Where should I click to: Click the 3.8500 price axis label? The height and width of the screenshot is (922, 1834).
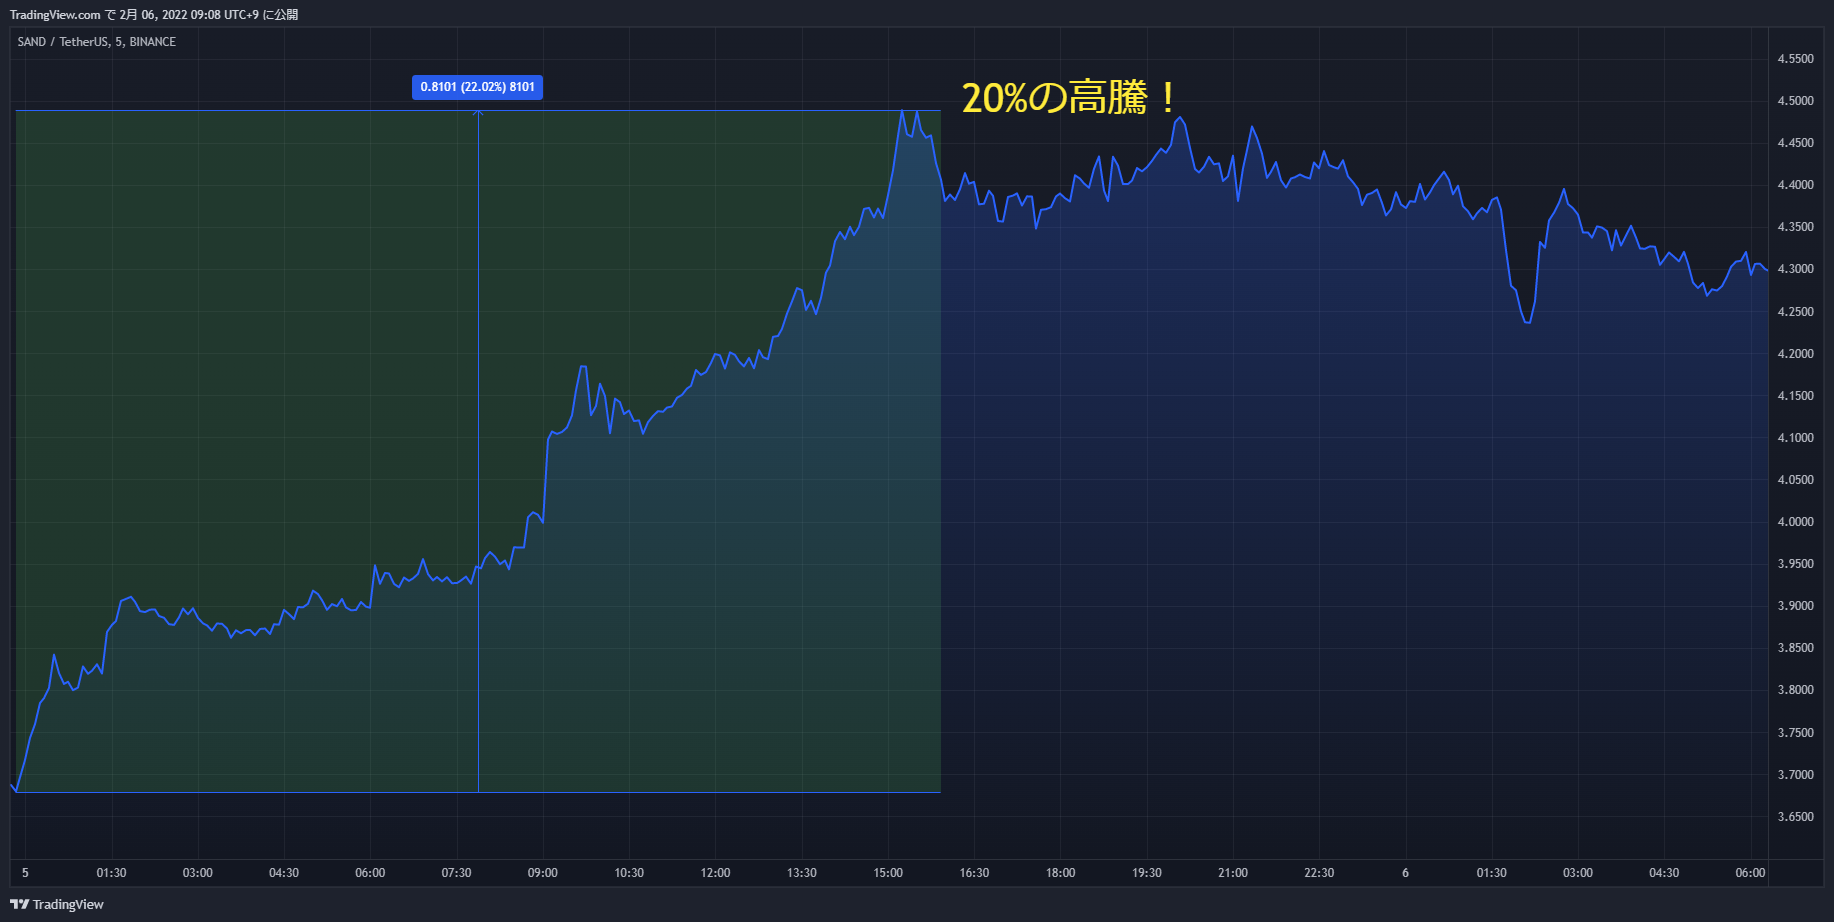[x=1795, y=648]
